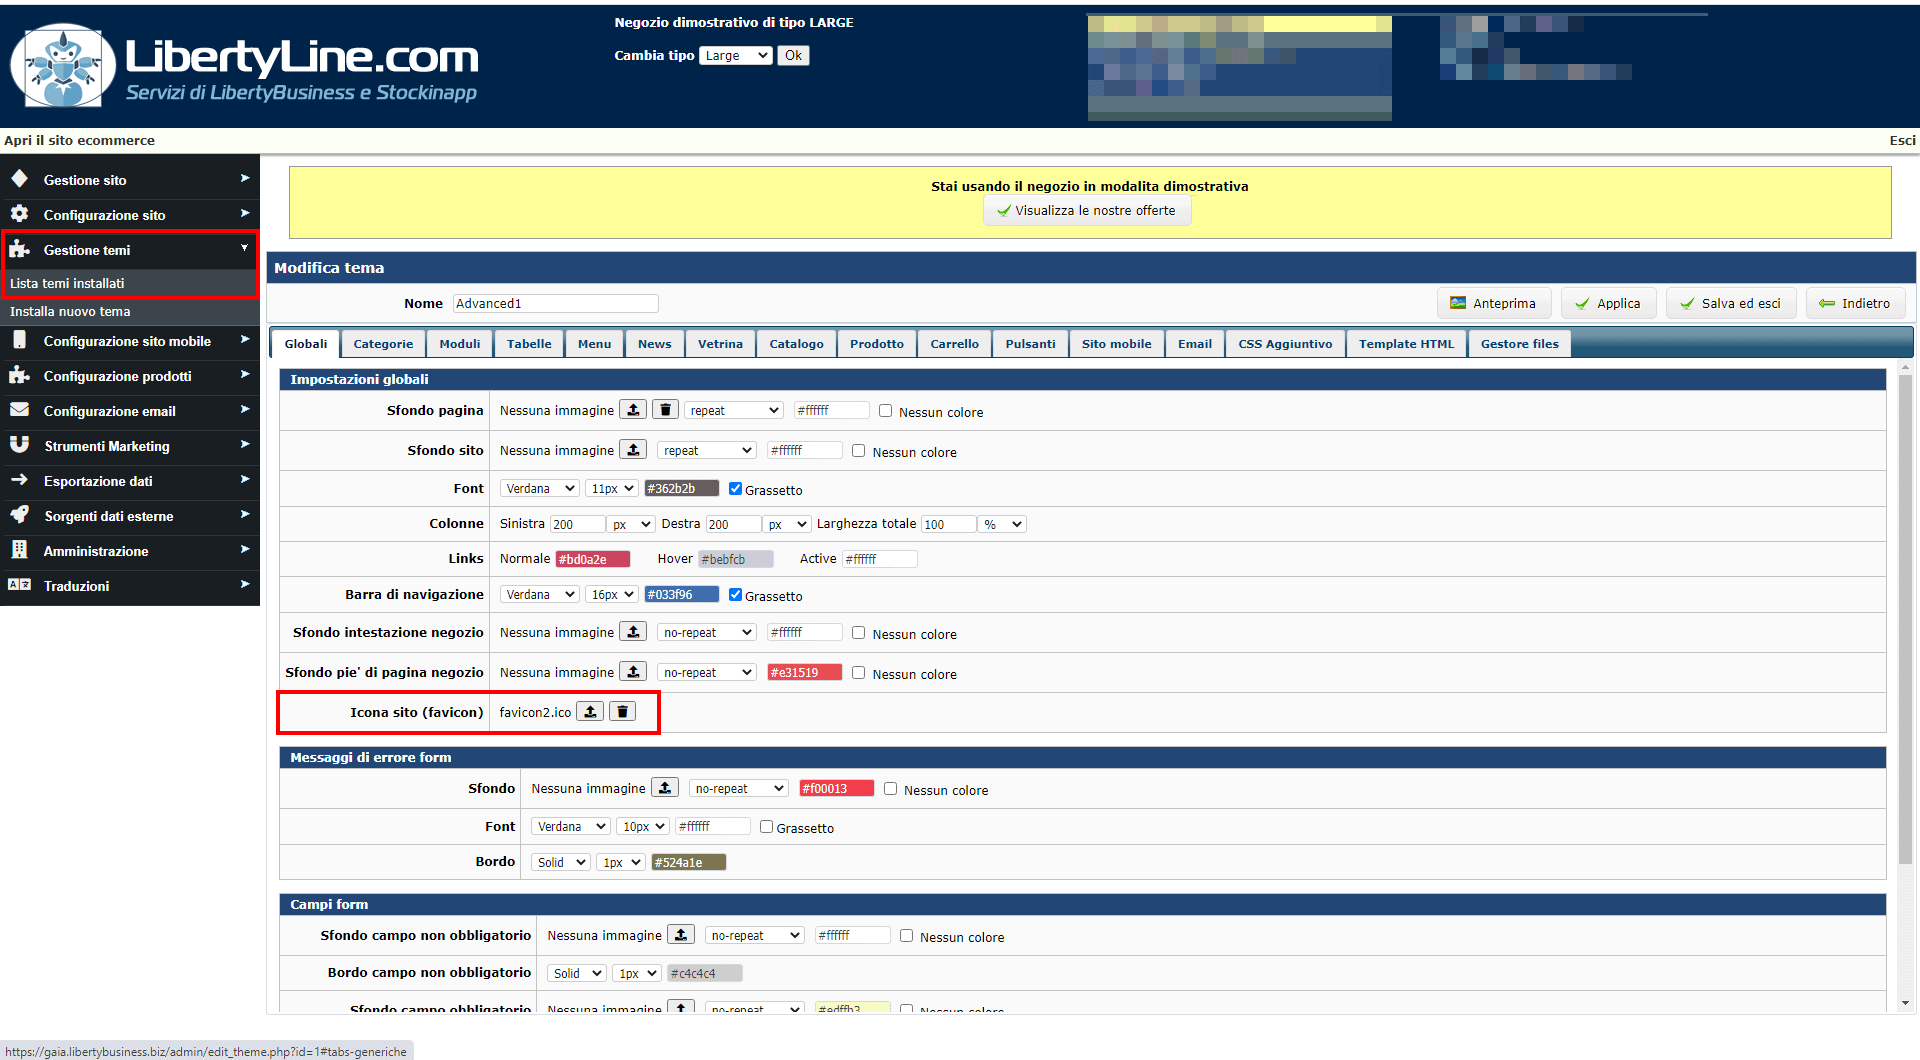
Task: Open the global Font family Verdana dropdown
Action: coord(540,489)
